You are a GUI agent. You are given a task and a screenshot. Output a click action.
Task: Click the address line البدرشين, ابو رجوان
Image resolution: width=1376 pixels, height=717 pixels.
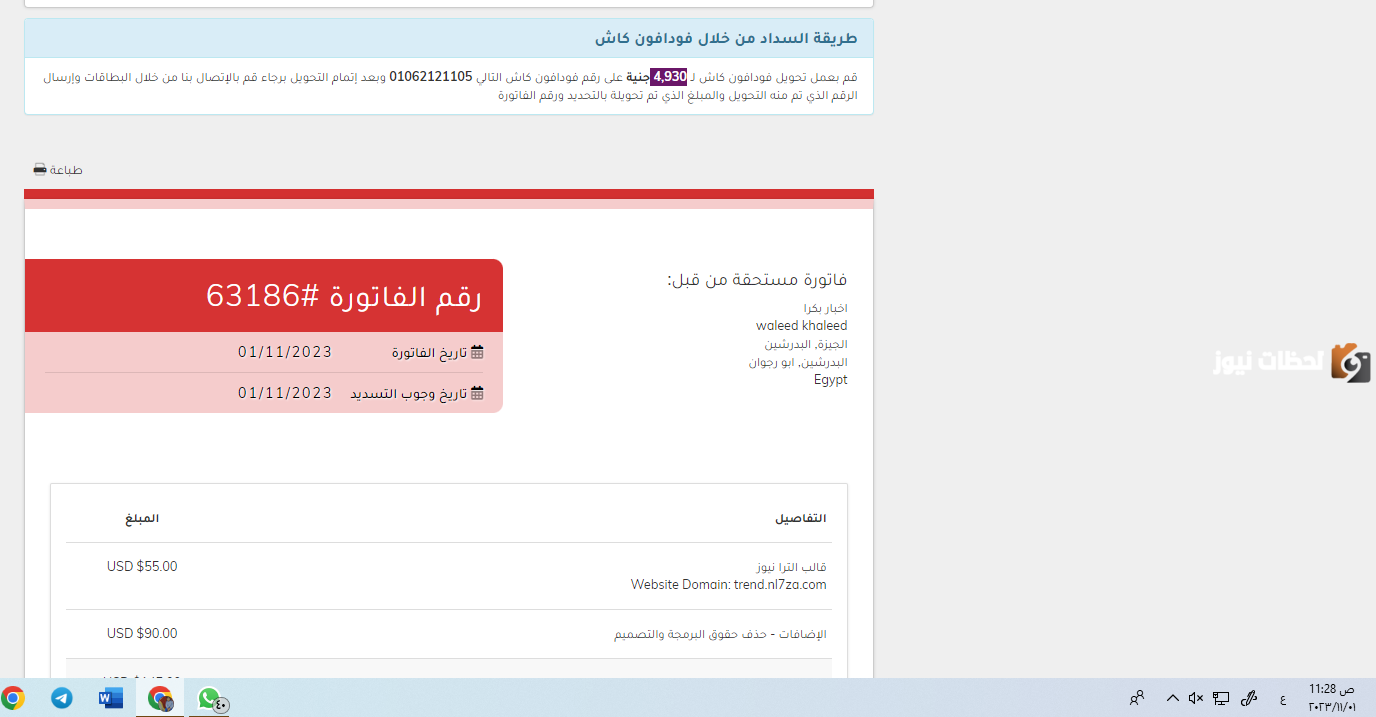(798, 362)
